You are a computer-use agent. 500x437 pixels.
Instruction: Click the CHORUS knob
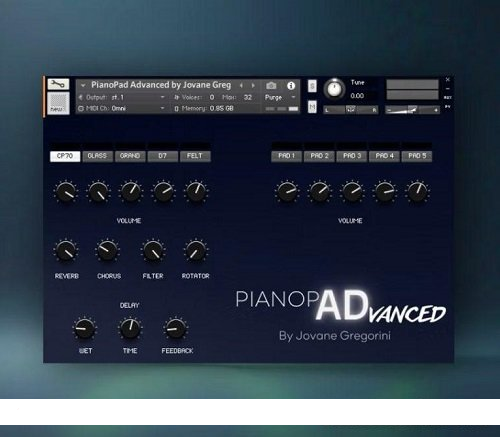point(107,251)
